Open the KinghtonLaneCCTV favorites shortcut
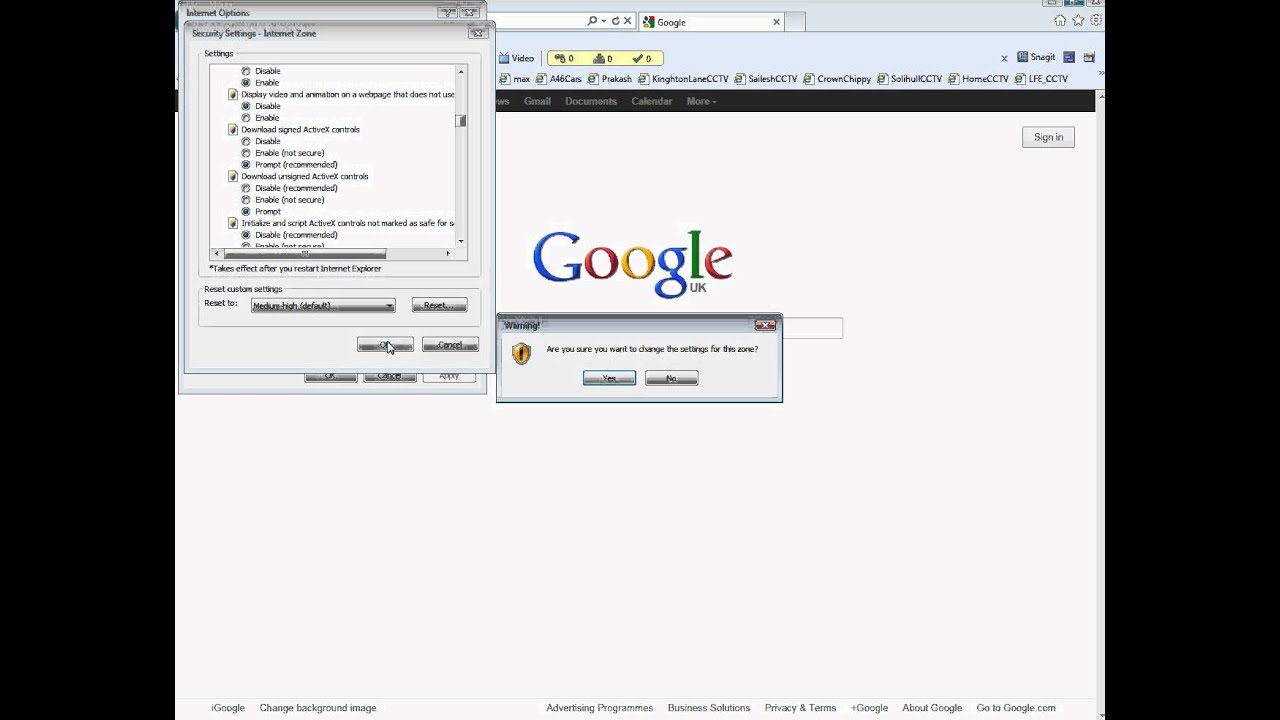The width and height of the screenshot is (1280, 720). 684,79
